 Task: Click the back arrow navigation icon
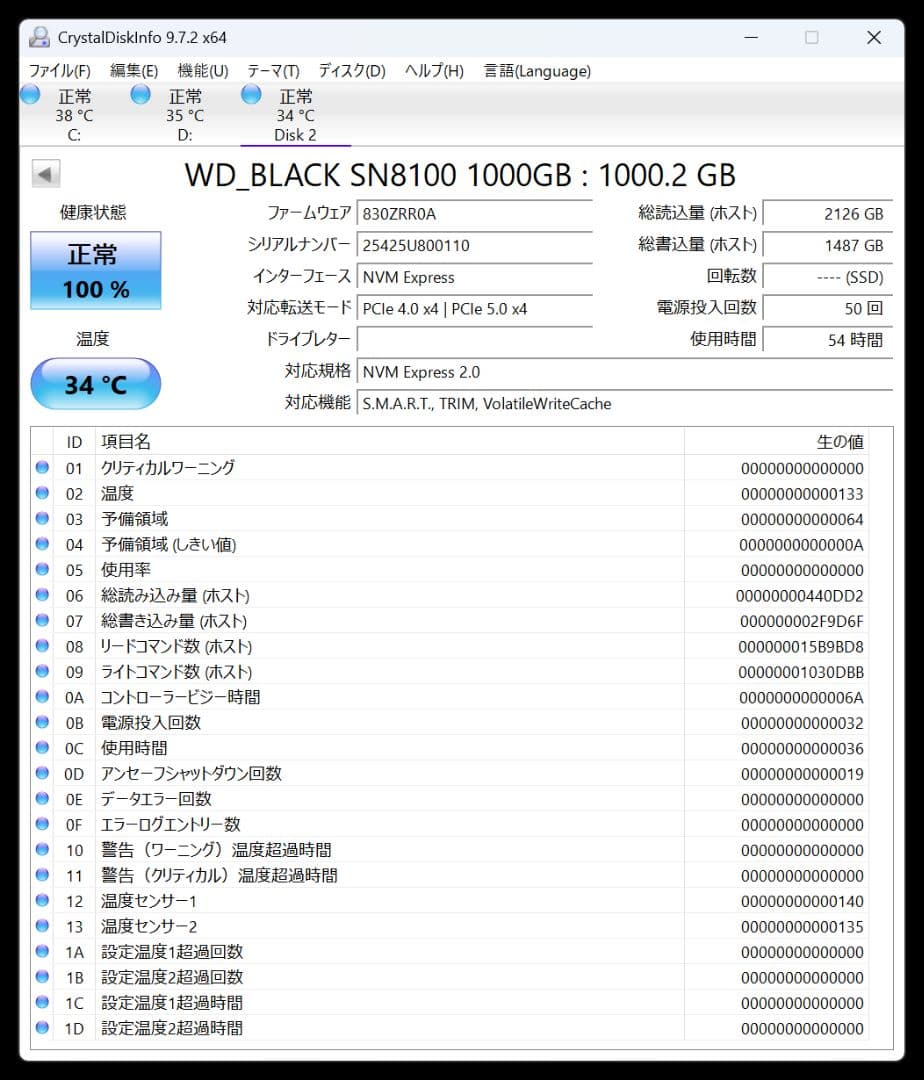click(45, 173)
